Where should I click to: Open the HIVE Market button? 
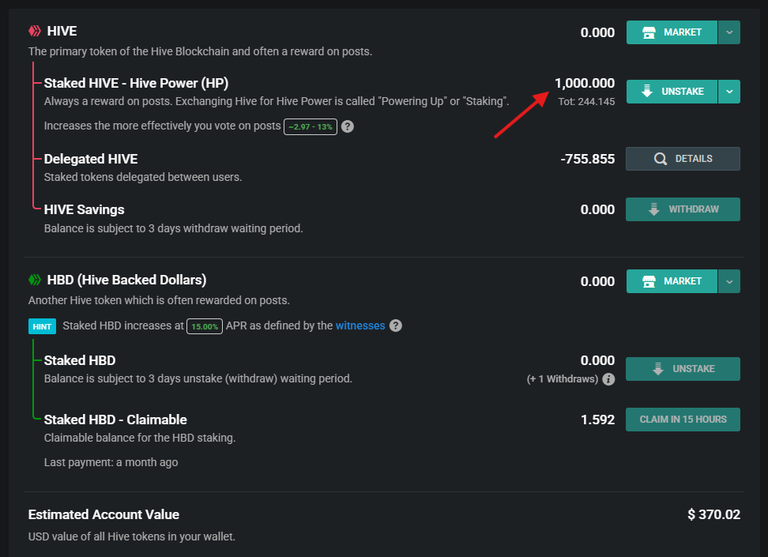point(672,32)
